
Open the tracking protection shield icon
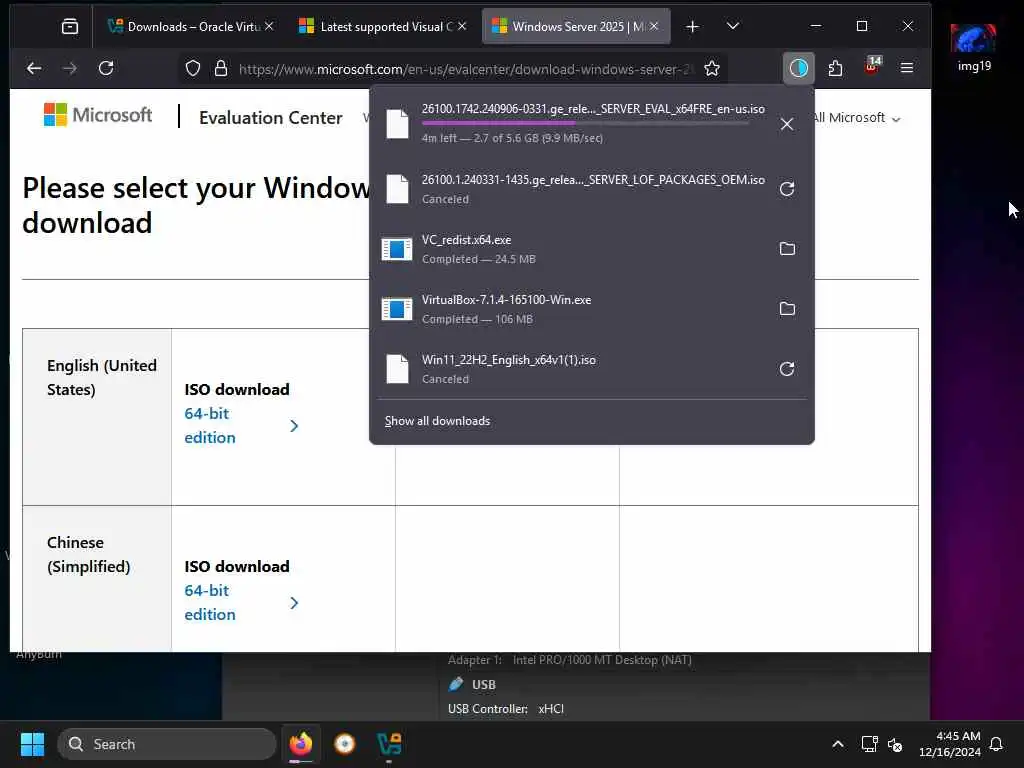coord(193,69)
